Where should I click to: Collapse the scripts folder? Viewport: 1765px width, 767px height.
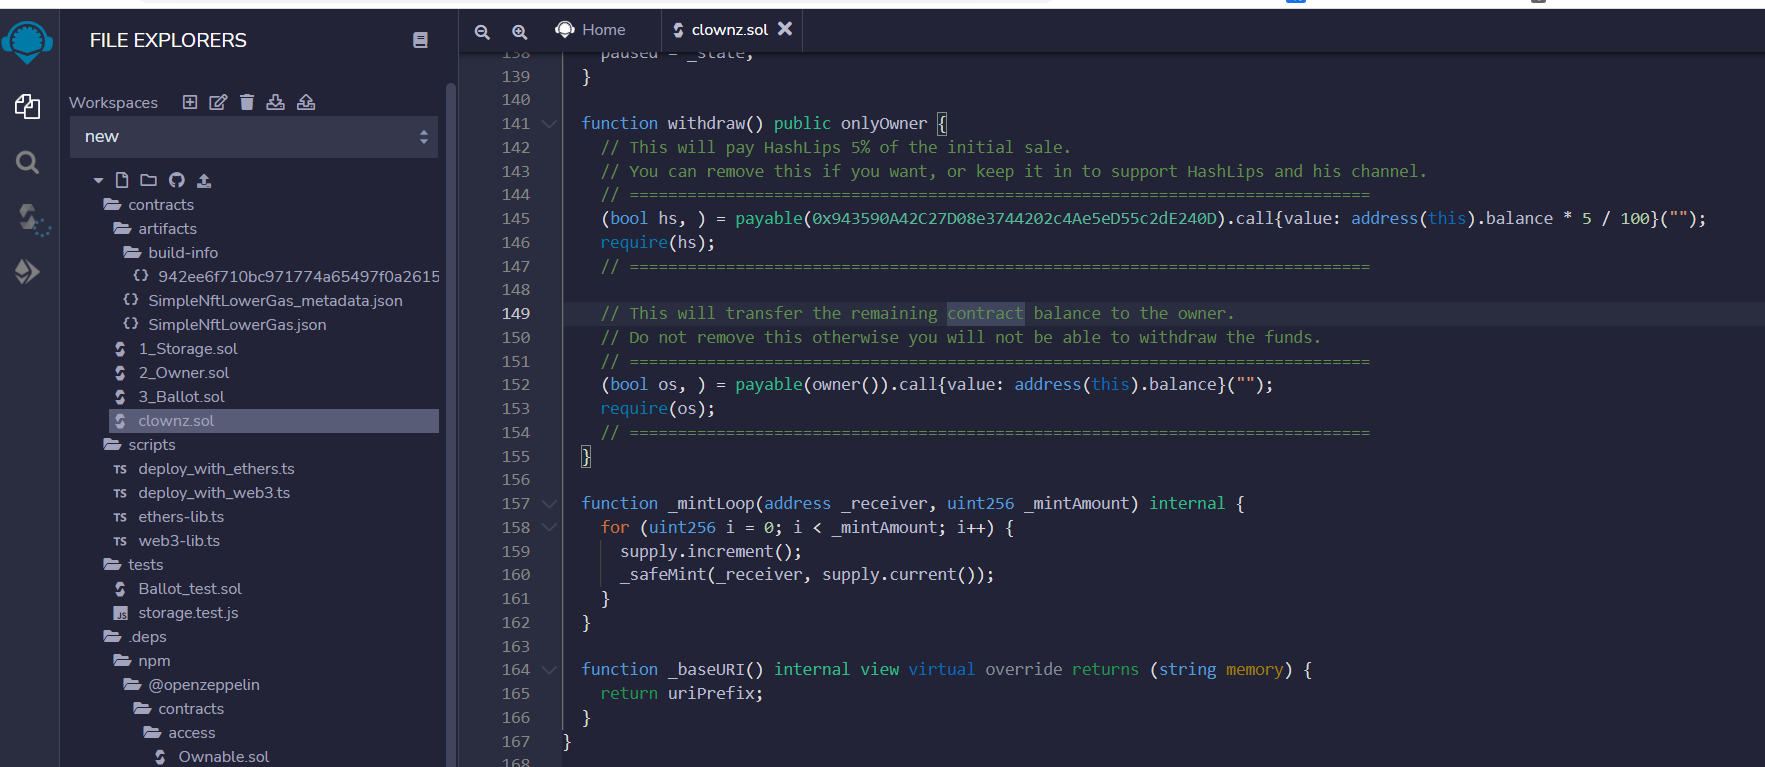pos(151,445)
